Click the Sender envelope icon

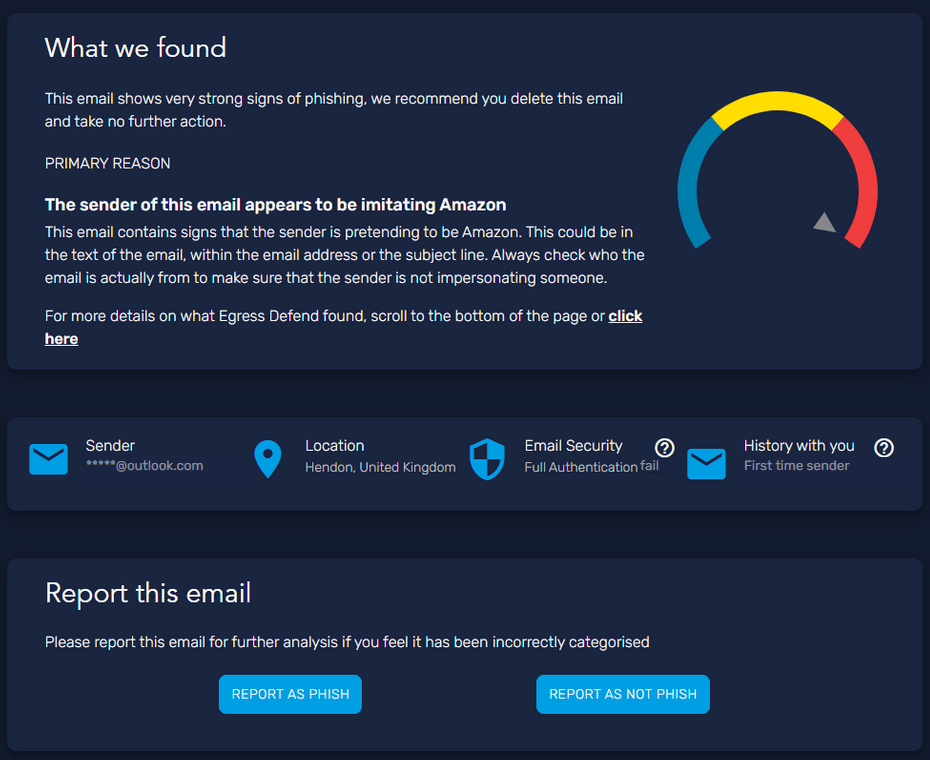[x=48, y=459]
